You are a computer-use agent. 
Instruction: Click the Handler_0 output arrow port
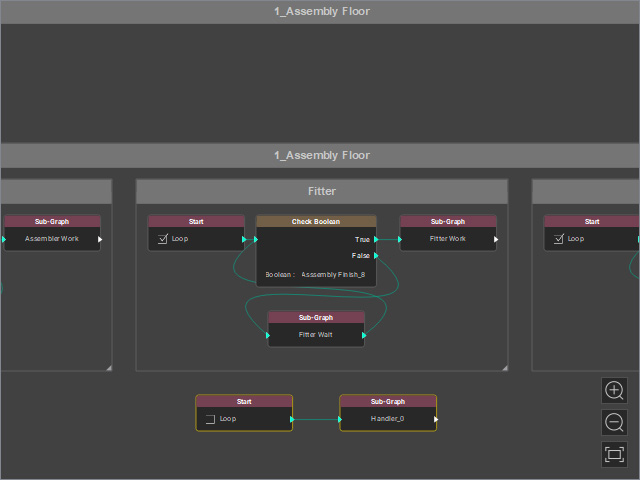pos(436,419)
